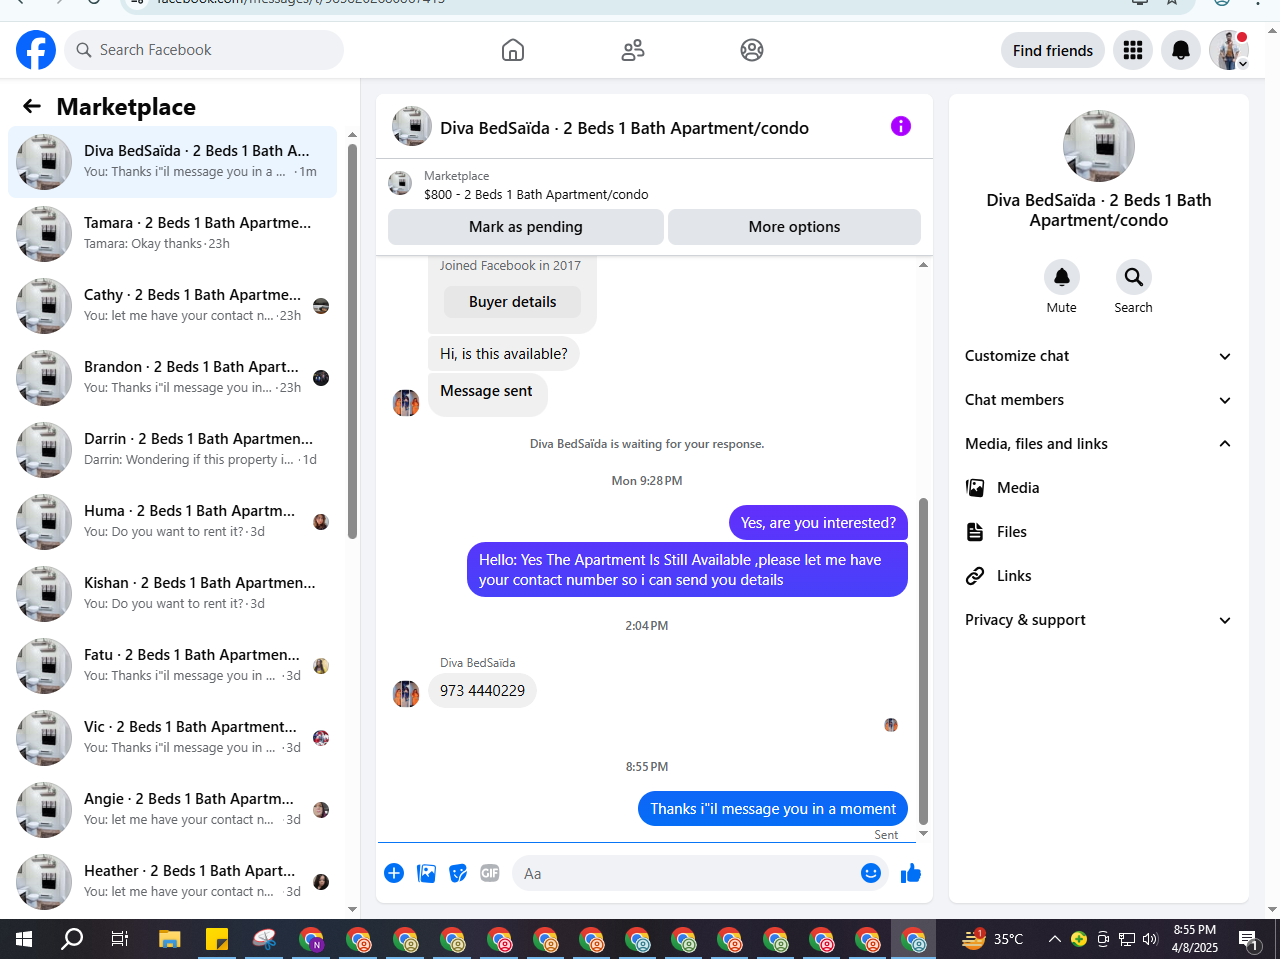Viewport: 1280px width, 959px height.
Task: Open Angie conversation
Action: (x=172, y=810)
